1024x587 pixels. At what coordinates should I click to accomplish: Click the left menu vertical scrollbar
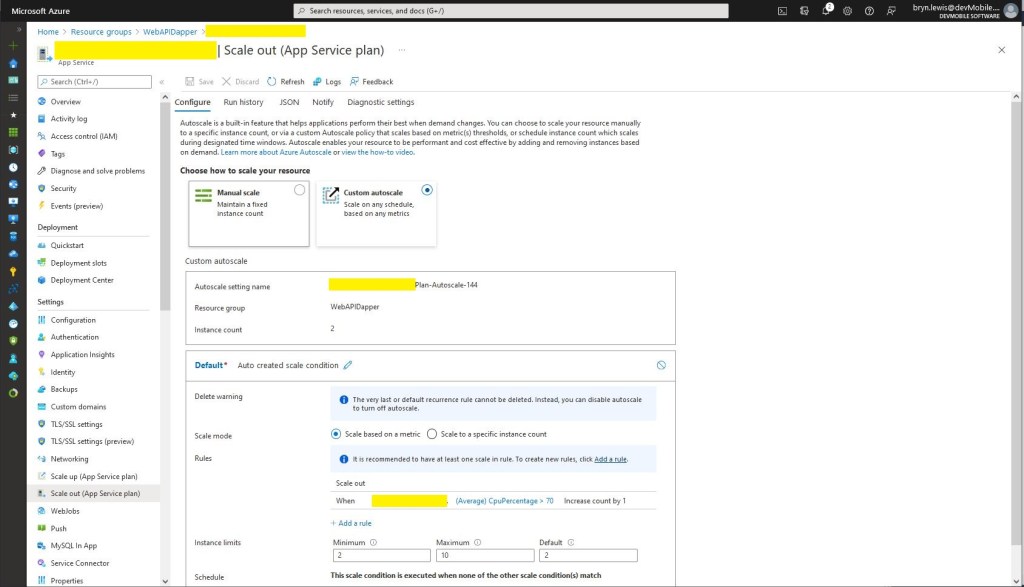[x=166, y=250]
